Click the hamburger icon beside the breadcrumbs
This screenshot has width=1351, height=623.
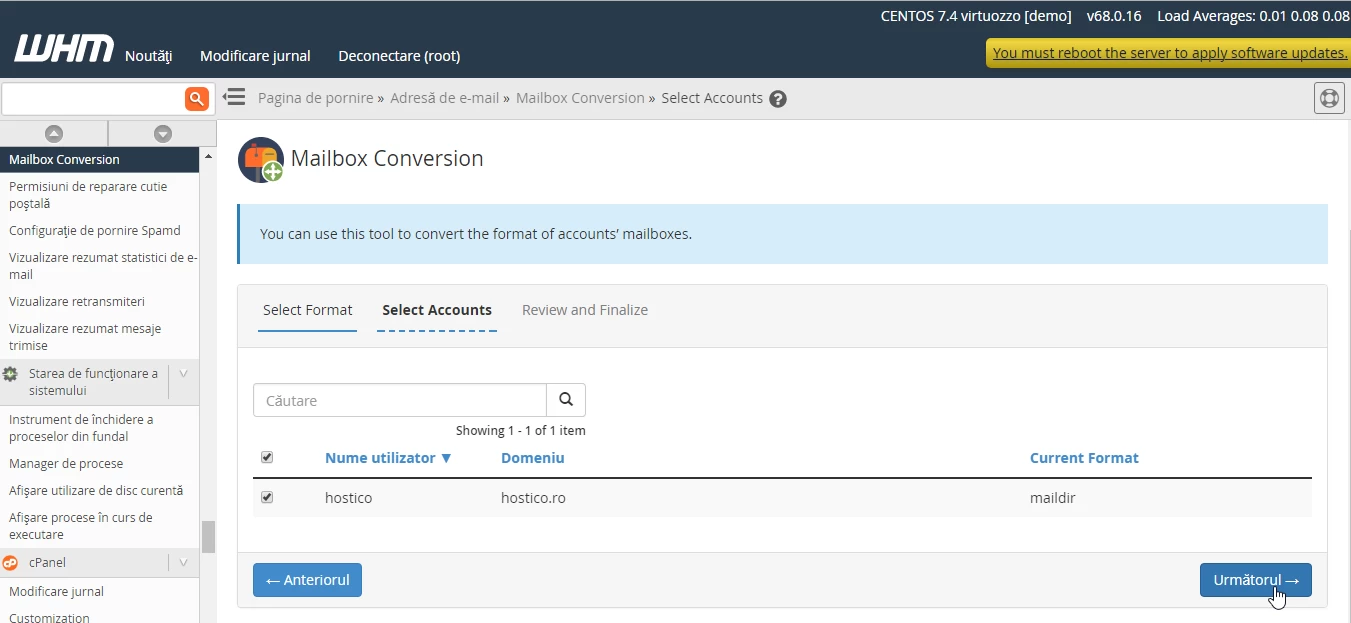[234, 97]
